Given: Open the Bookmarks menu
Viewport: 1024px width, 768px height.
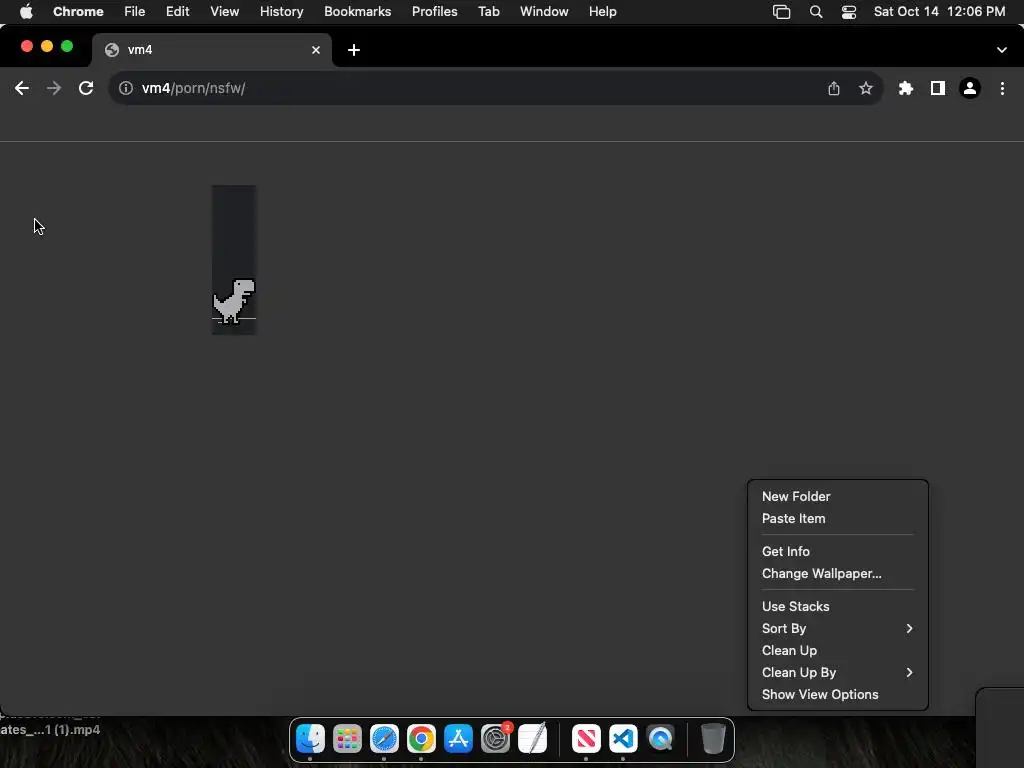Looking at the screenshot, I should [358, 12].
